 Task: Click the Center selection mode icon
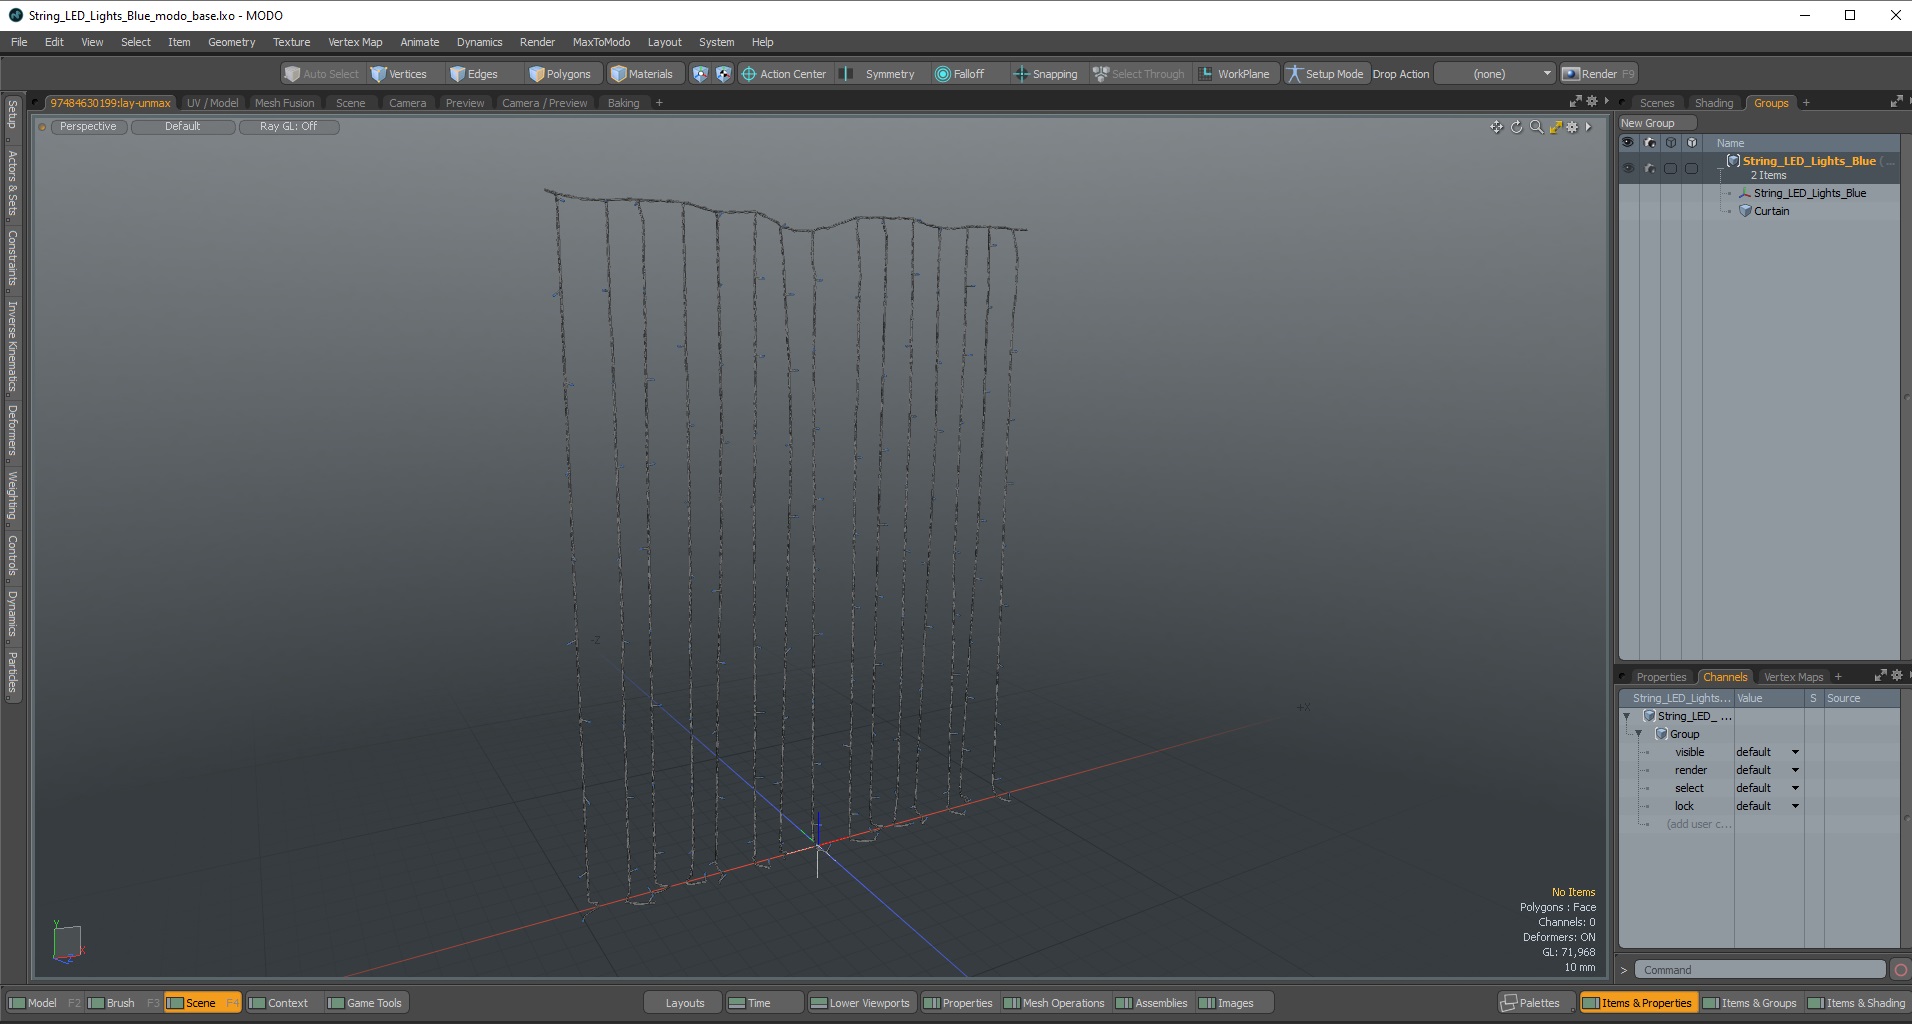click(723, 74)
